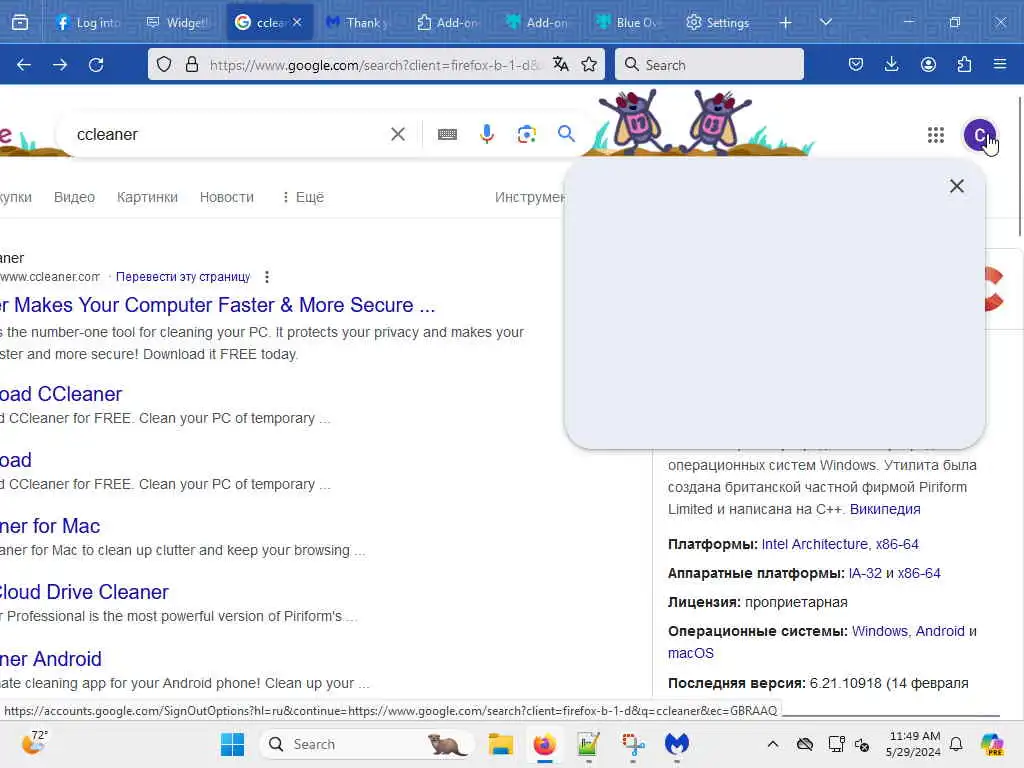Open the CCleaner Android sitelink
Image resolution: width=1024 pixels, height=768 pixels.
tap(51, 659)
